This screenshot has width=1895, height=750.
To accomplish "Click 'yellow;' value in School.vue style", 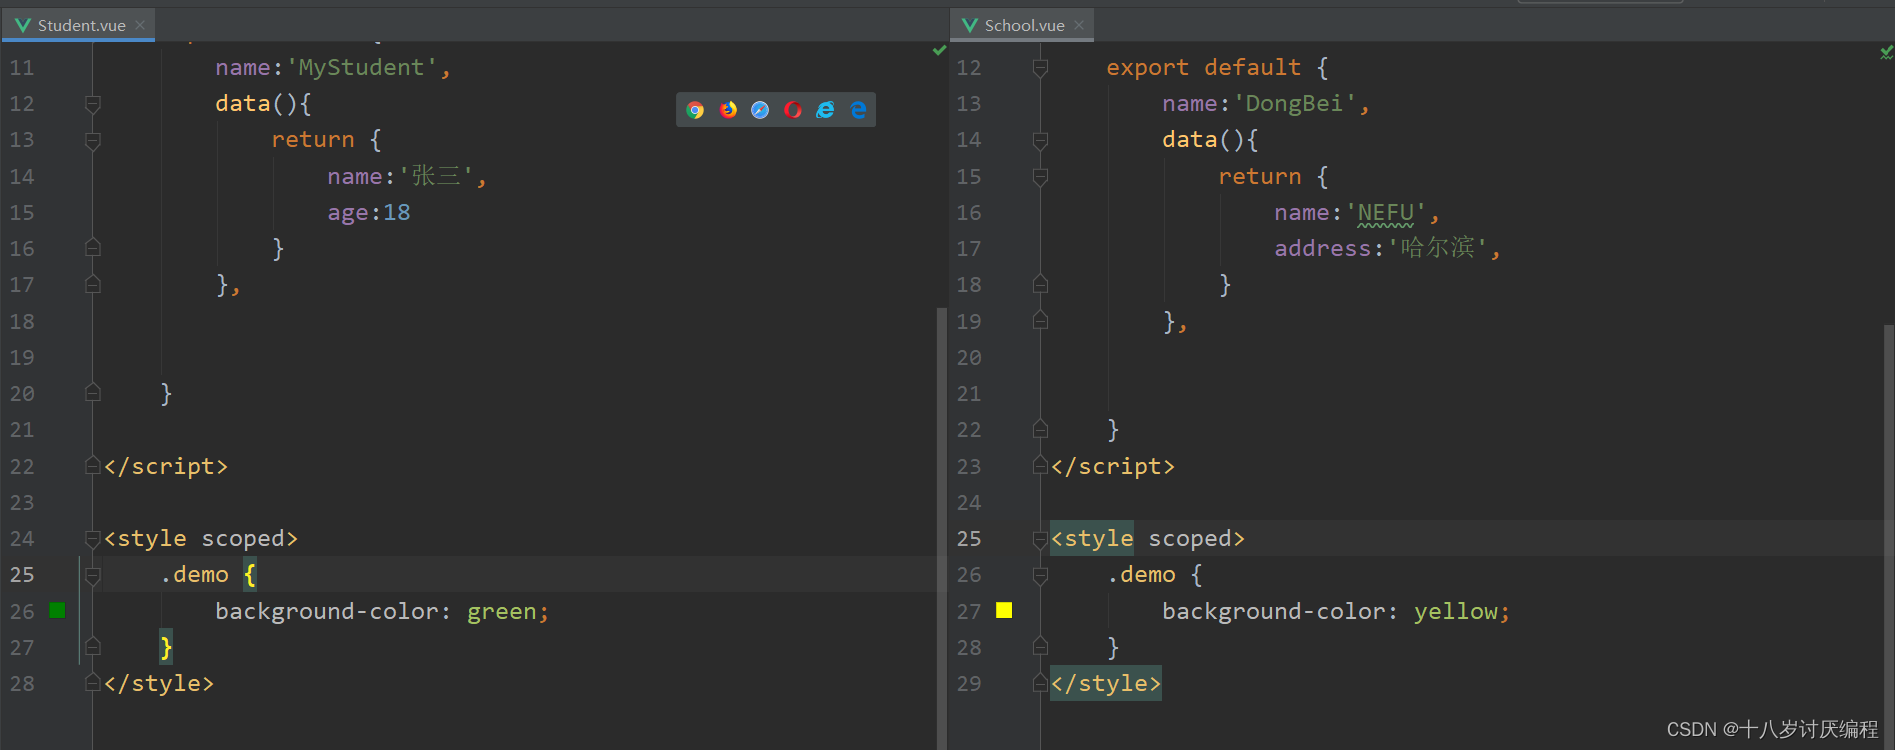I will [1462, 611].
